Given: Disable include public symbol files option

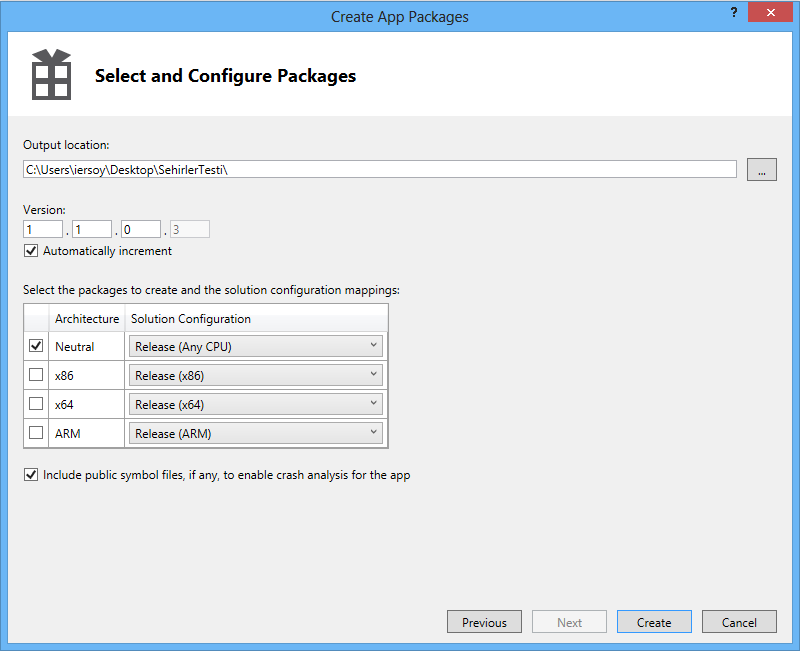Looking at the screenshot, I should click(31, 475).
